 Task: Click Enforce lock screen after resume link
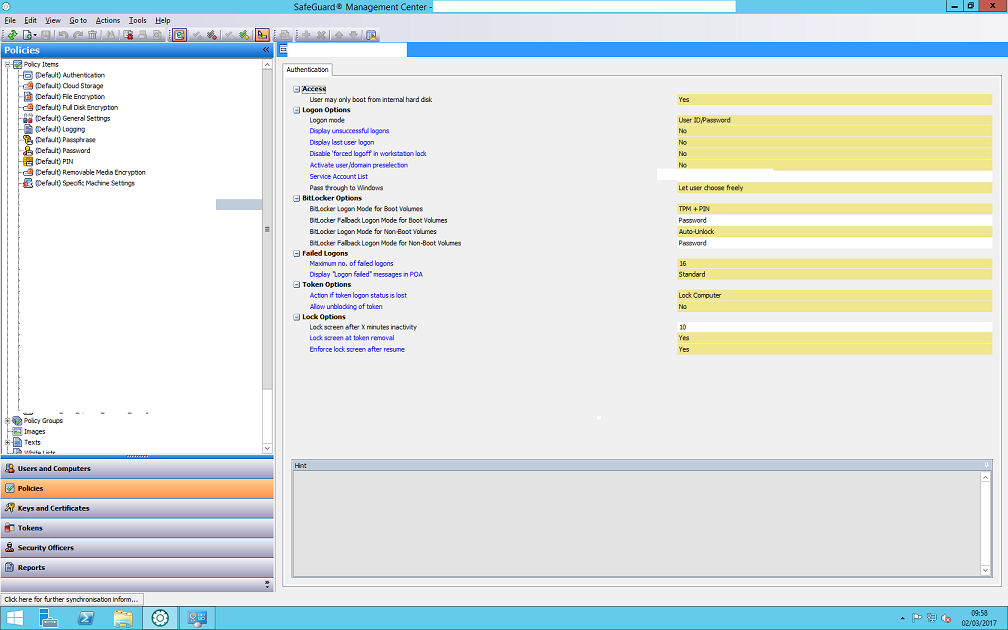point(357,350)
